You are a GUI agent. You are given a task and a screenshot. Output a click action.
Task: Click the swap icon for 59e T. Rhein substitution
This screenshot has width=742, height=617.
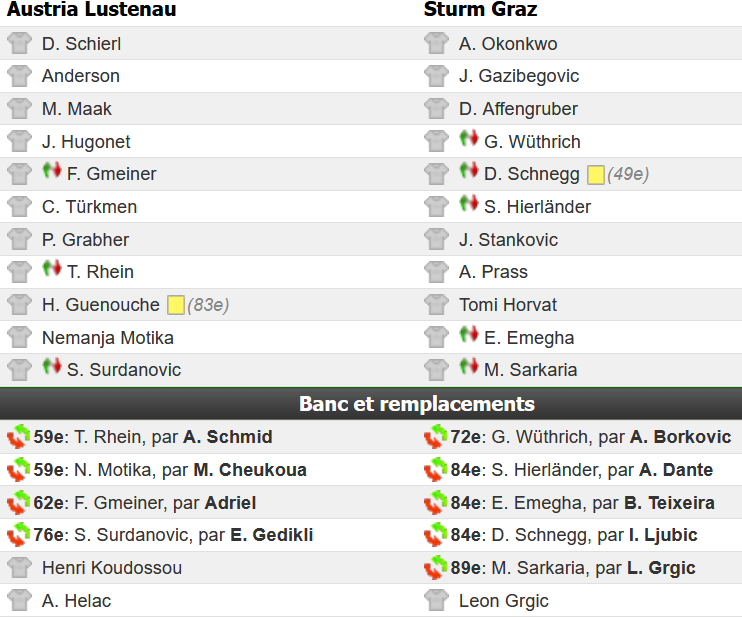click(18, 436)
